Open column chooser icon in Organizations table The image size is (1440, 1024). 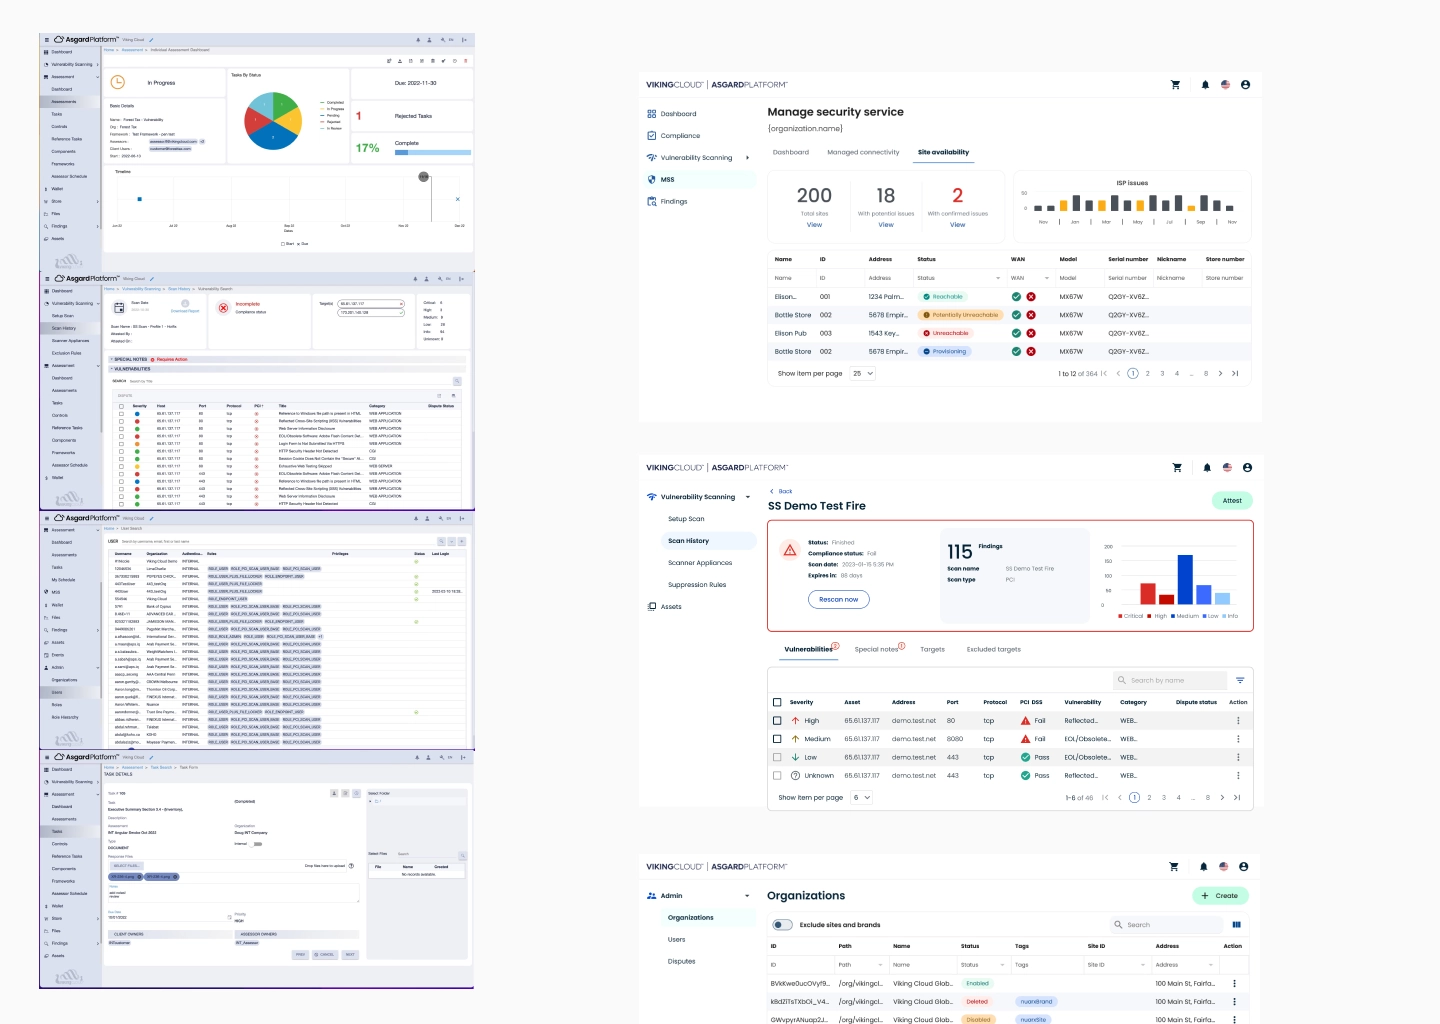(1237, 925)
